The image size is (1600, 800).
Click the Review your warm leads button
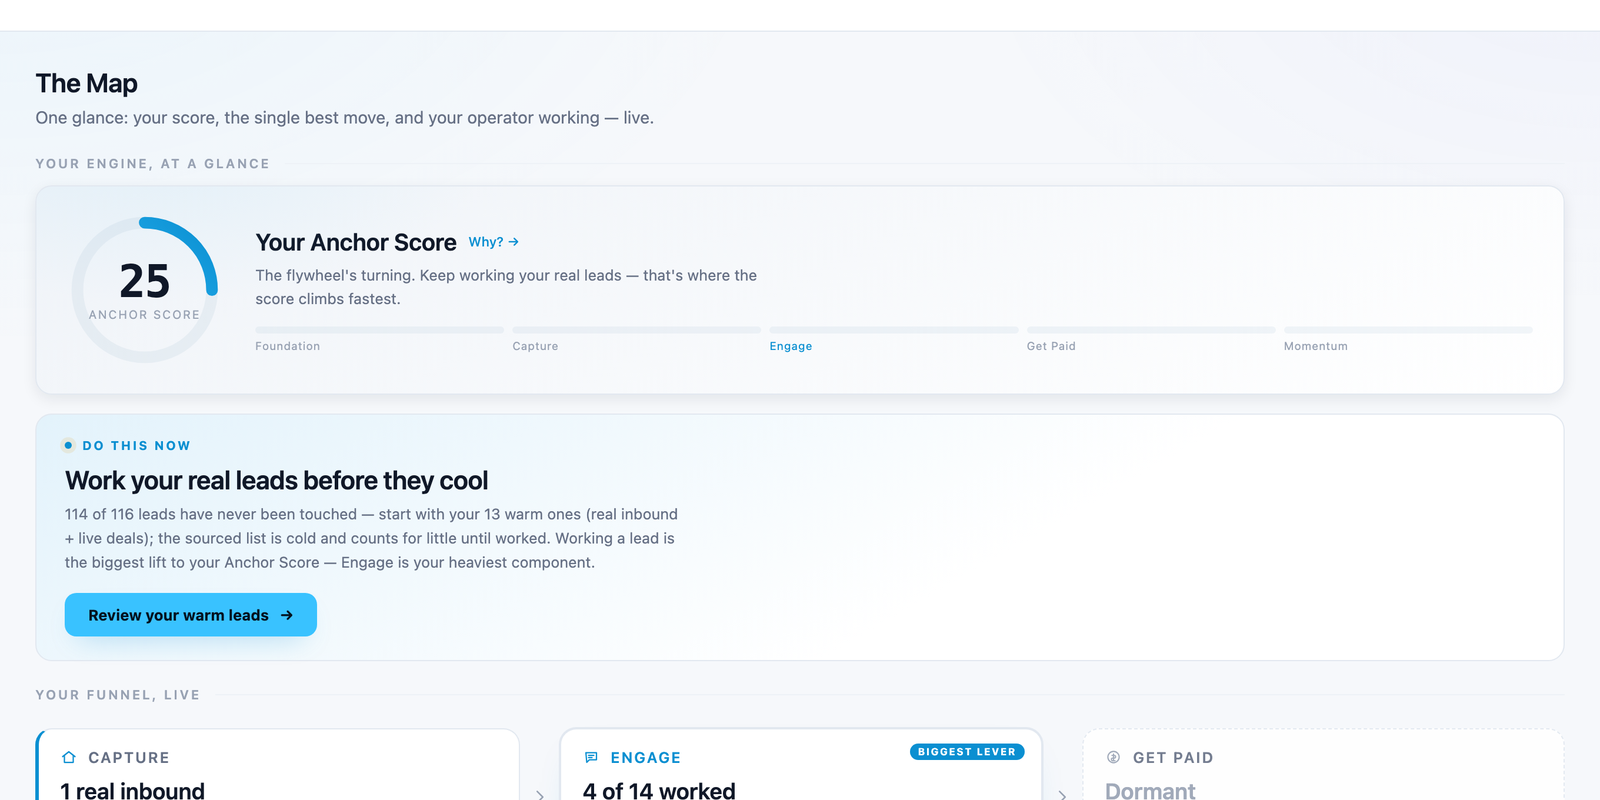click(x=191, y=615)
